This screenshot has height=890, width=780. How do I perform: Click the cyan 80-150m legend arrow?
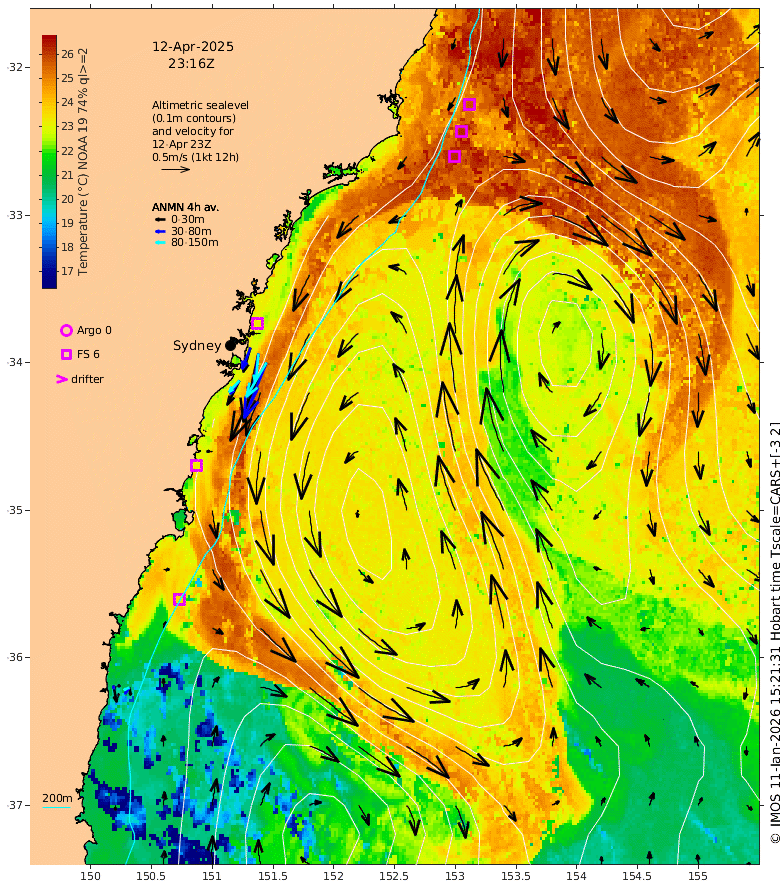click(x=160, y=242)
